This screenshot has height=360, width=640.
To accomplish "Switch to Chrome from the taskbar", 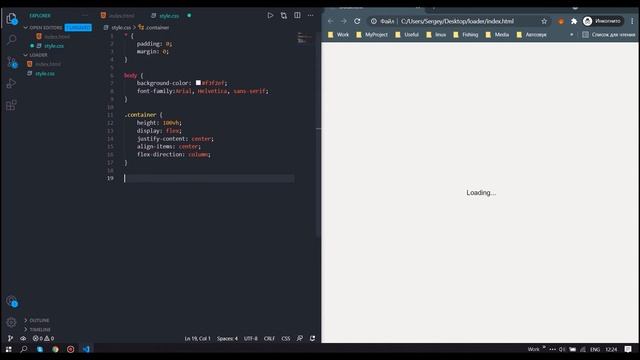I will (55, 349).
